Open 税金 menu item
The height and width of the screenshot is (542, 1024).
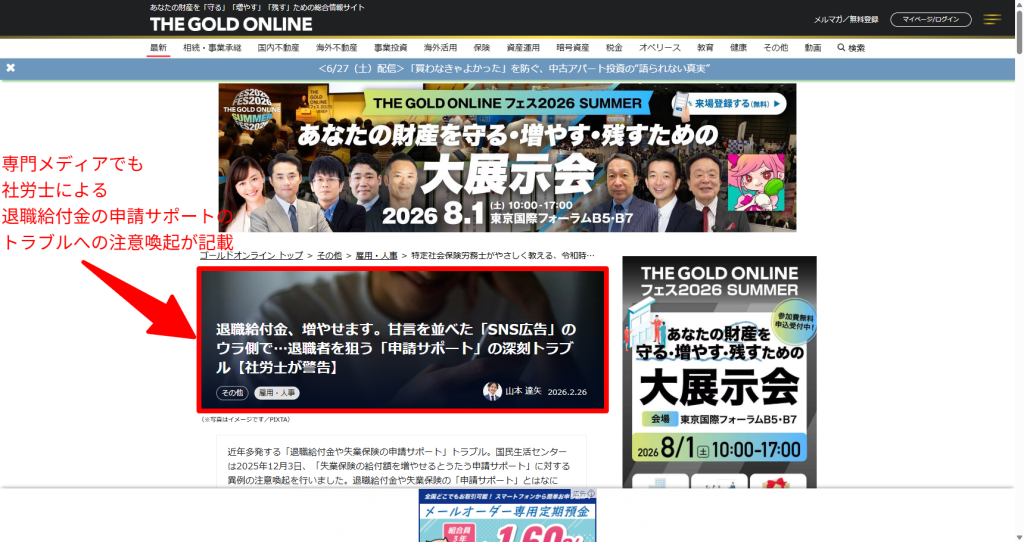[x=614, y=48]
